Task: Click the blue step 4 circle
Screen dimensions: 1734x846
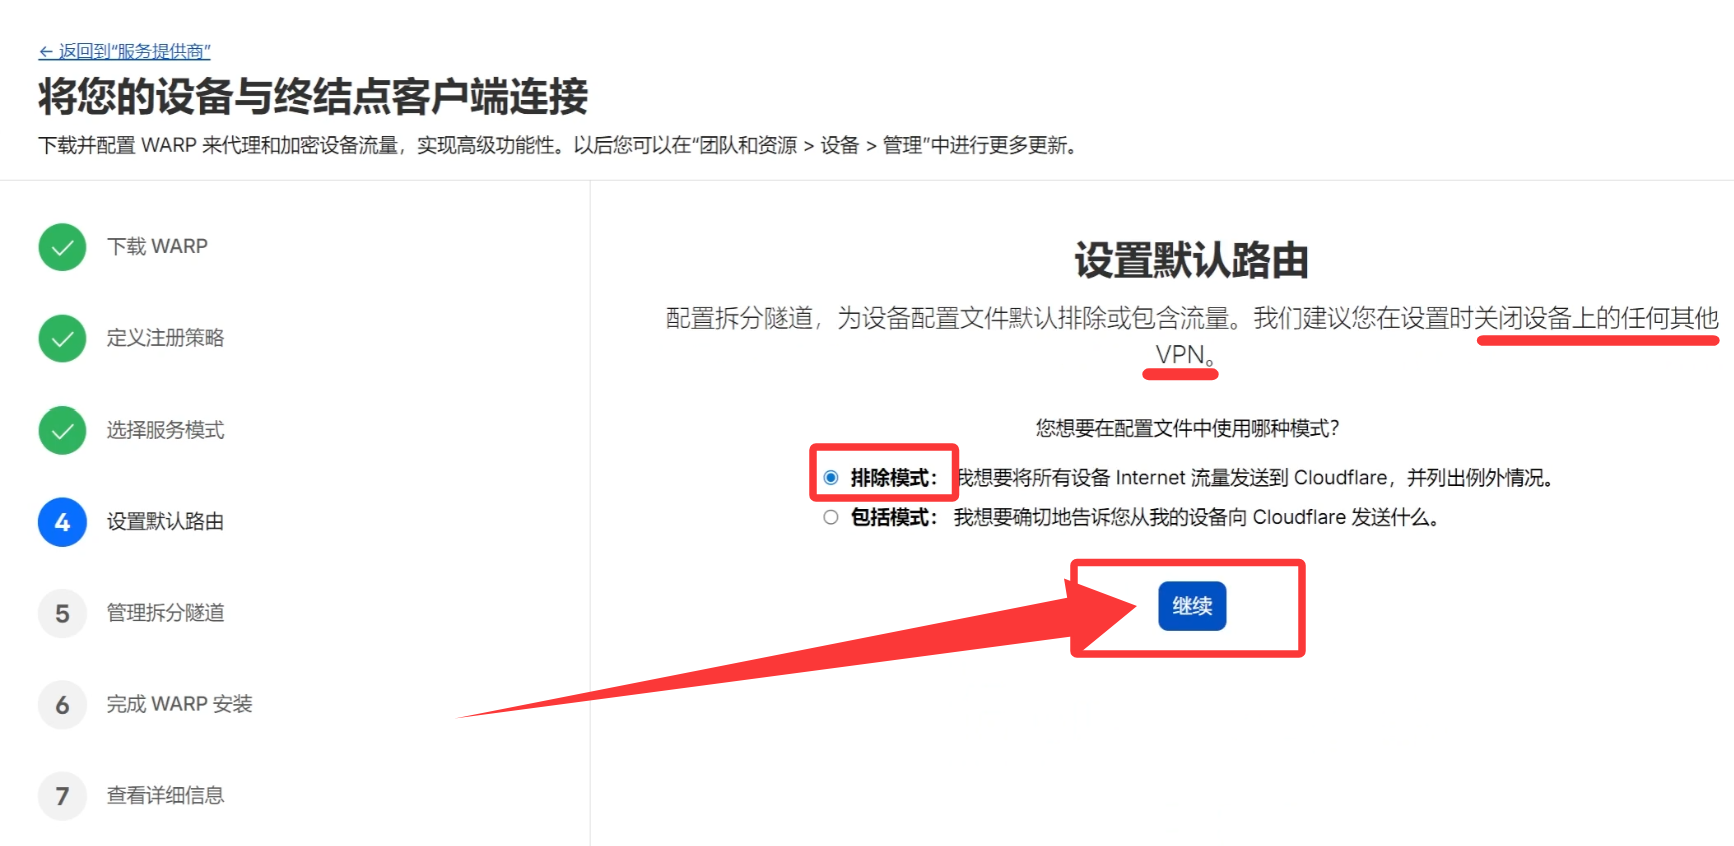Action: [x=62, y=522]
